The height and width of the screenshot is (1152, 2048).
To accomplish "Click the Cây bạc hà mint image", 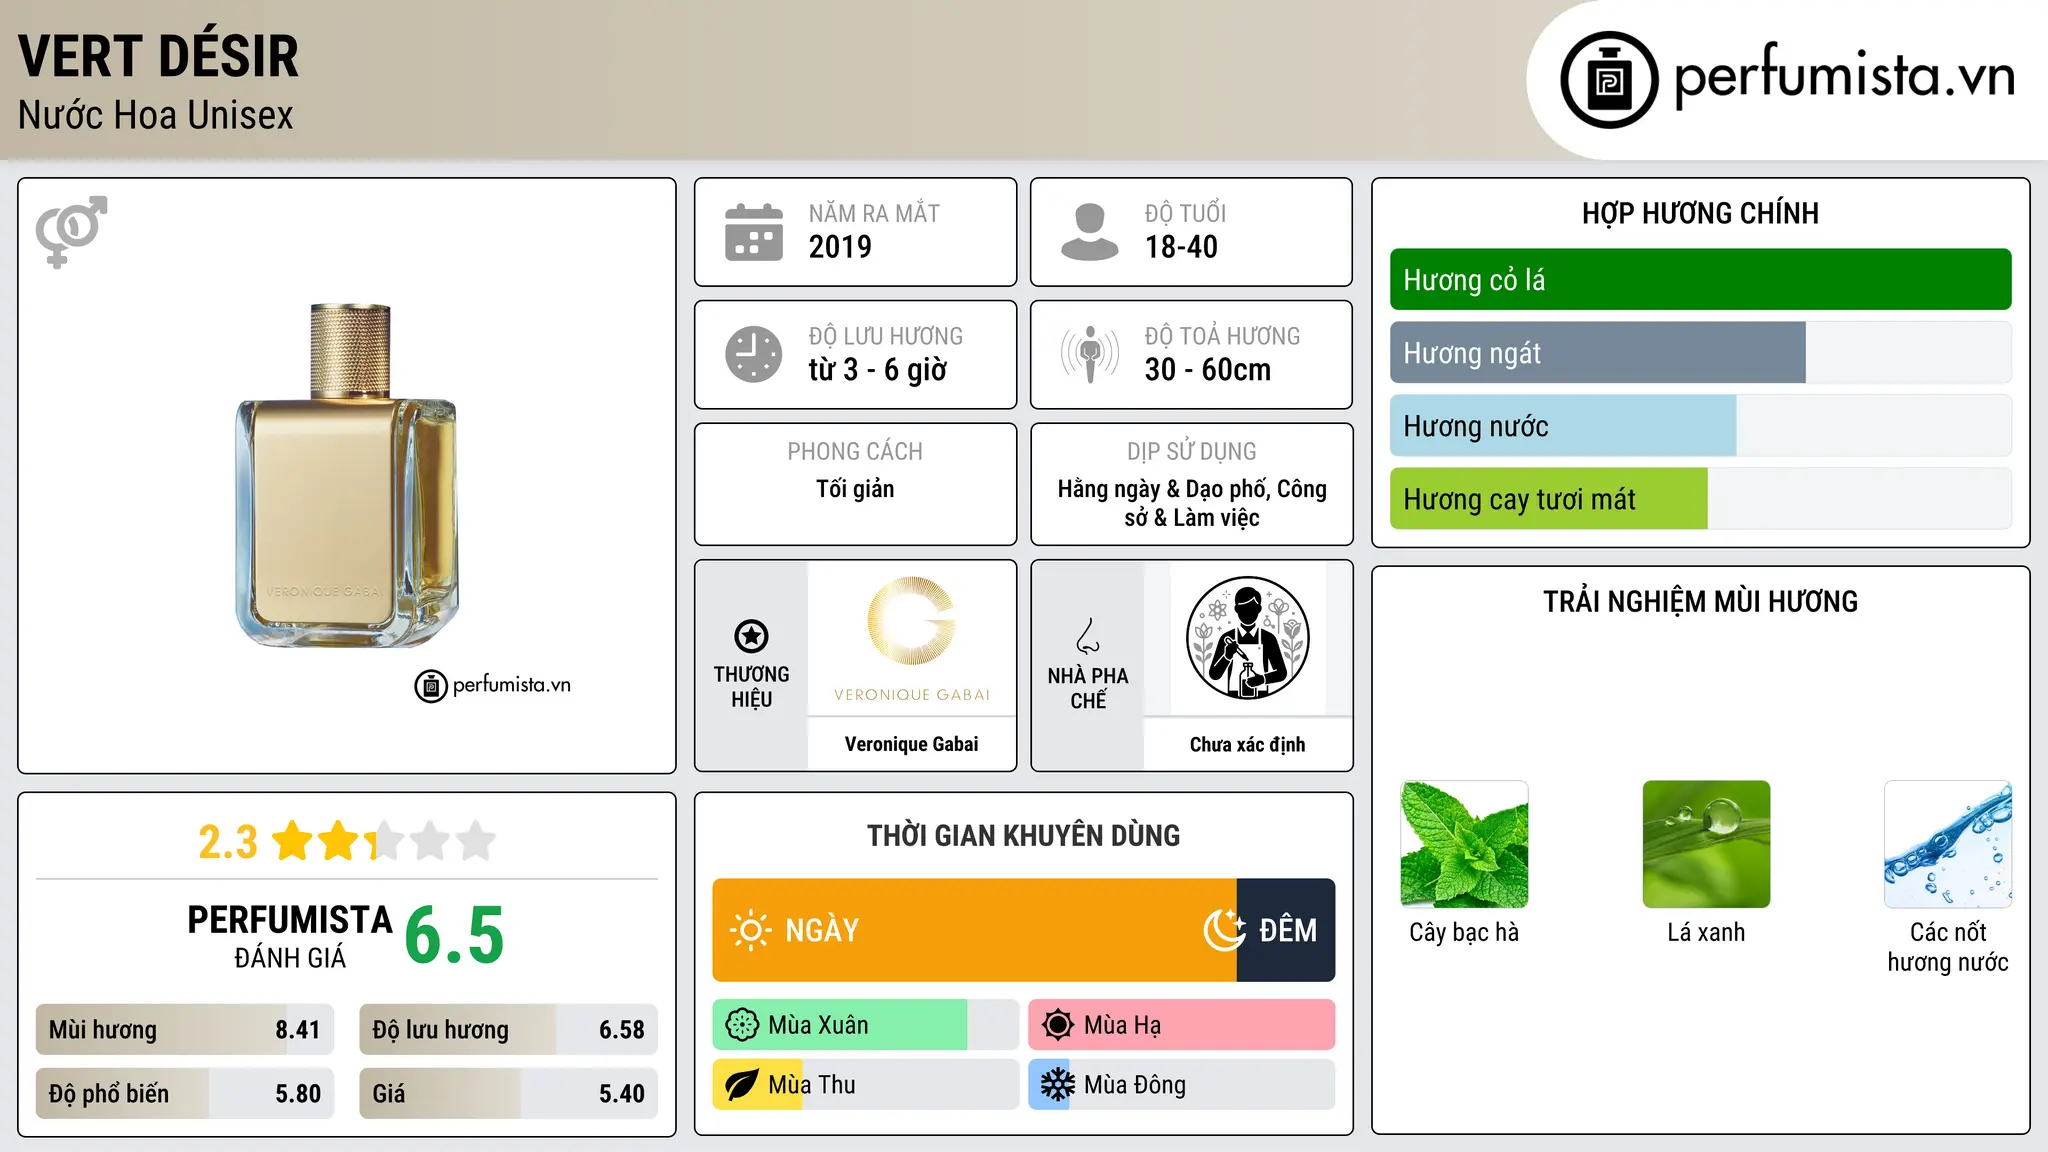I will click(x=1464, y=844).
